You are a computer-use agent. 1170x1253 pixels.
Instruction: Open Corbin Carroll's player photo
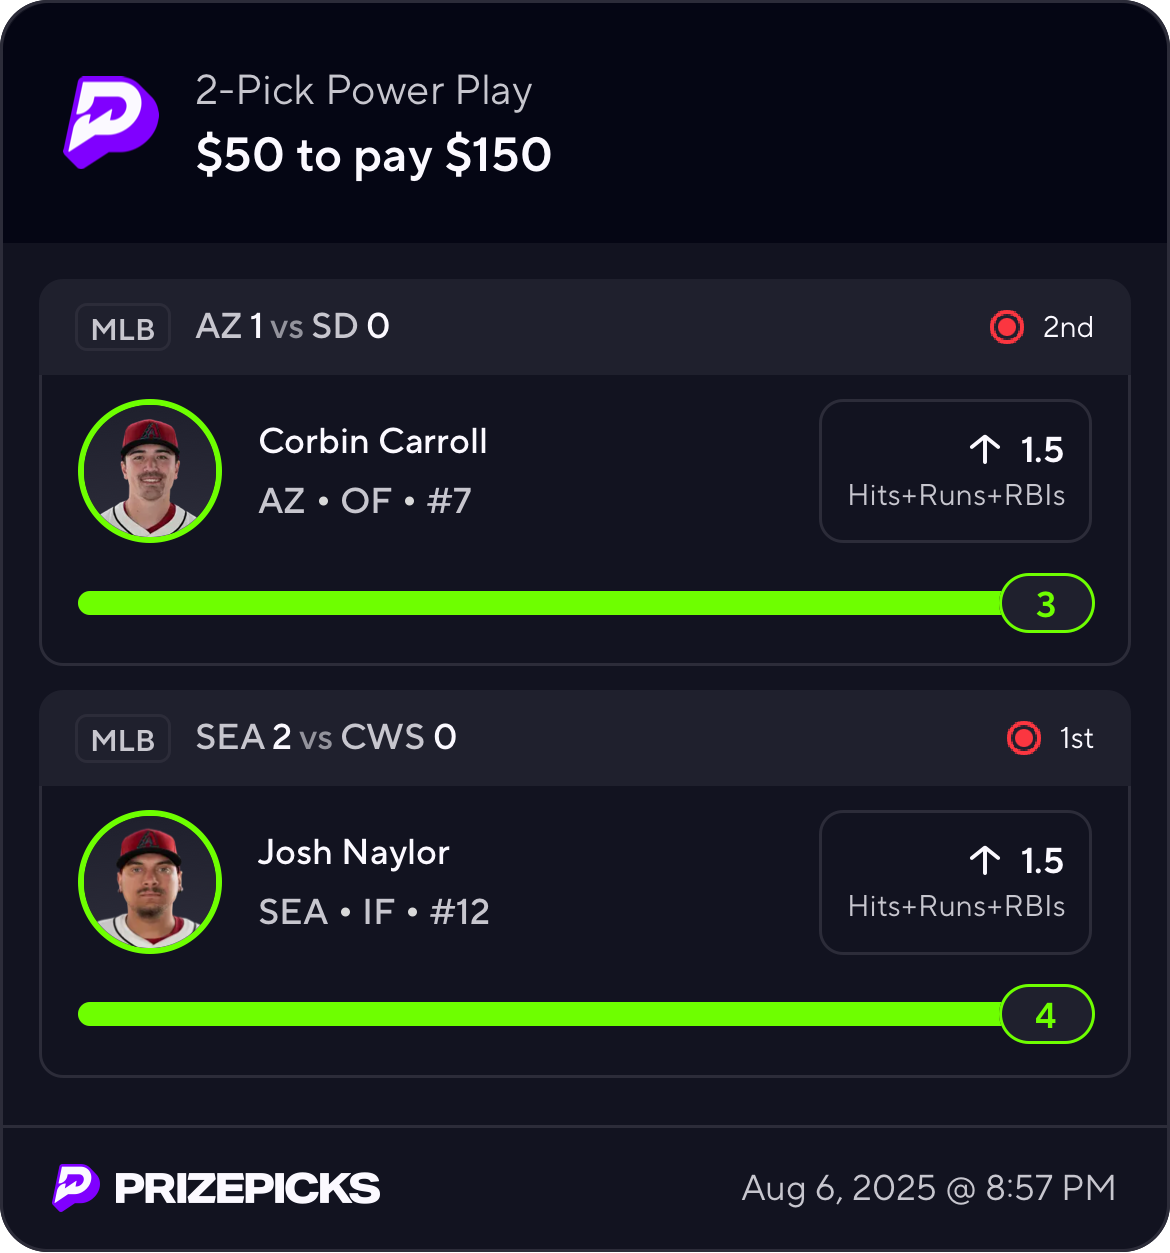click(x=150, y=471)
